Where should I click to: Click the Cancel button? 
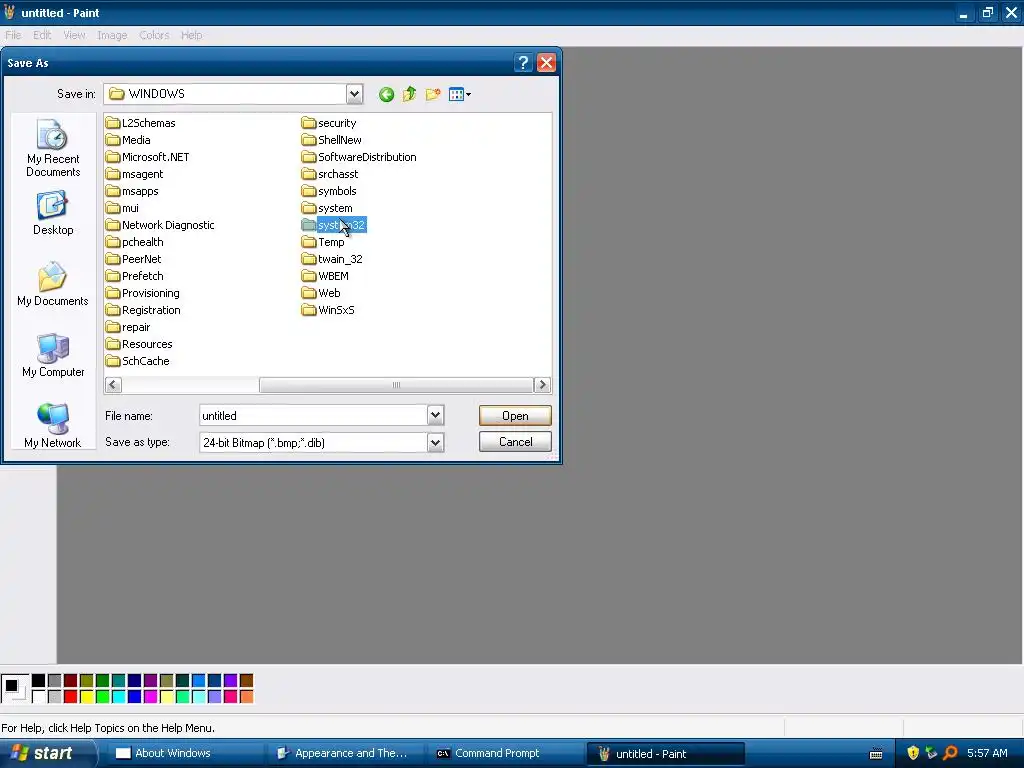point(515,442)
